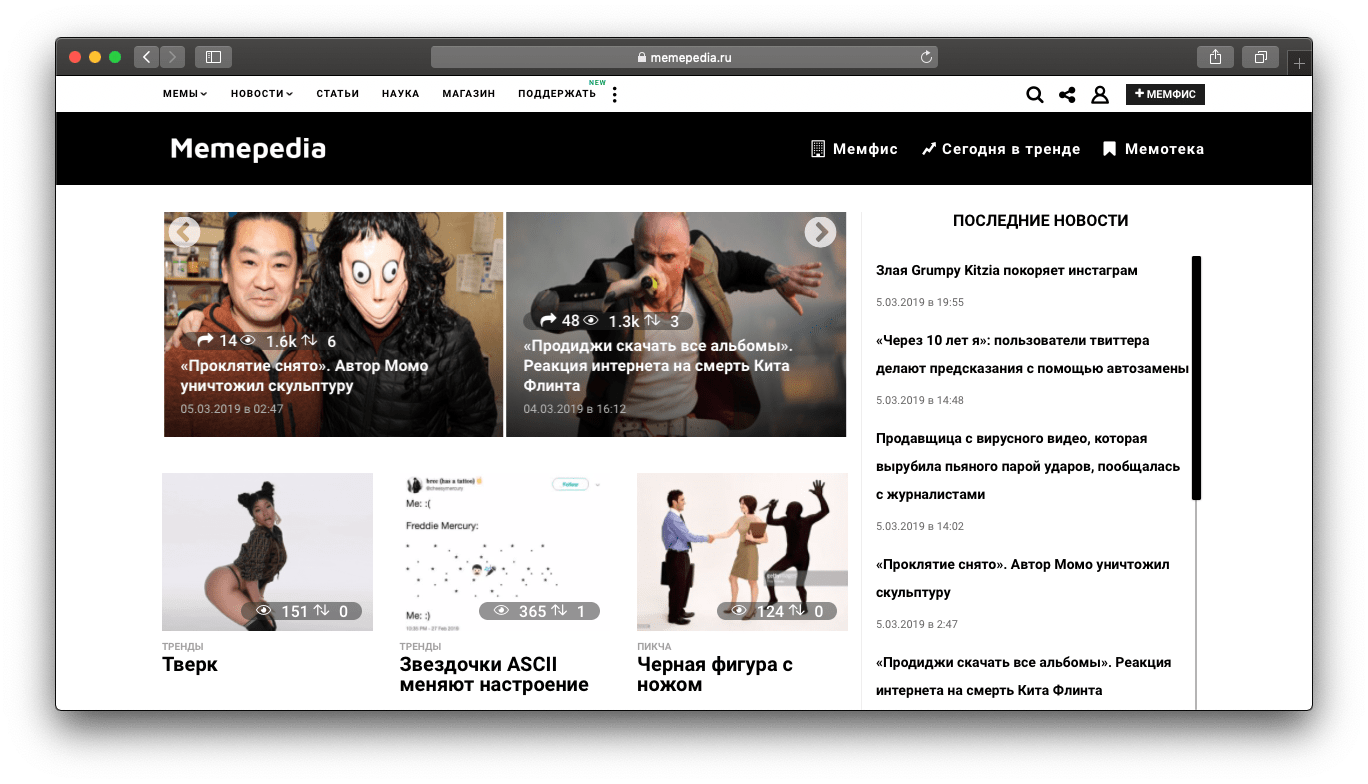Click the search magnifier icon

tap(1035, 95)
